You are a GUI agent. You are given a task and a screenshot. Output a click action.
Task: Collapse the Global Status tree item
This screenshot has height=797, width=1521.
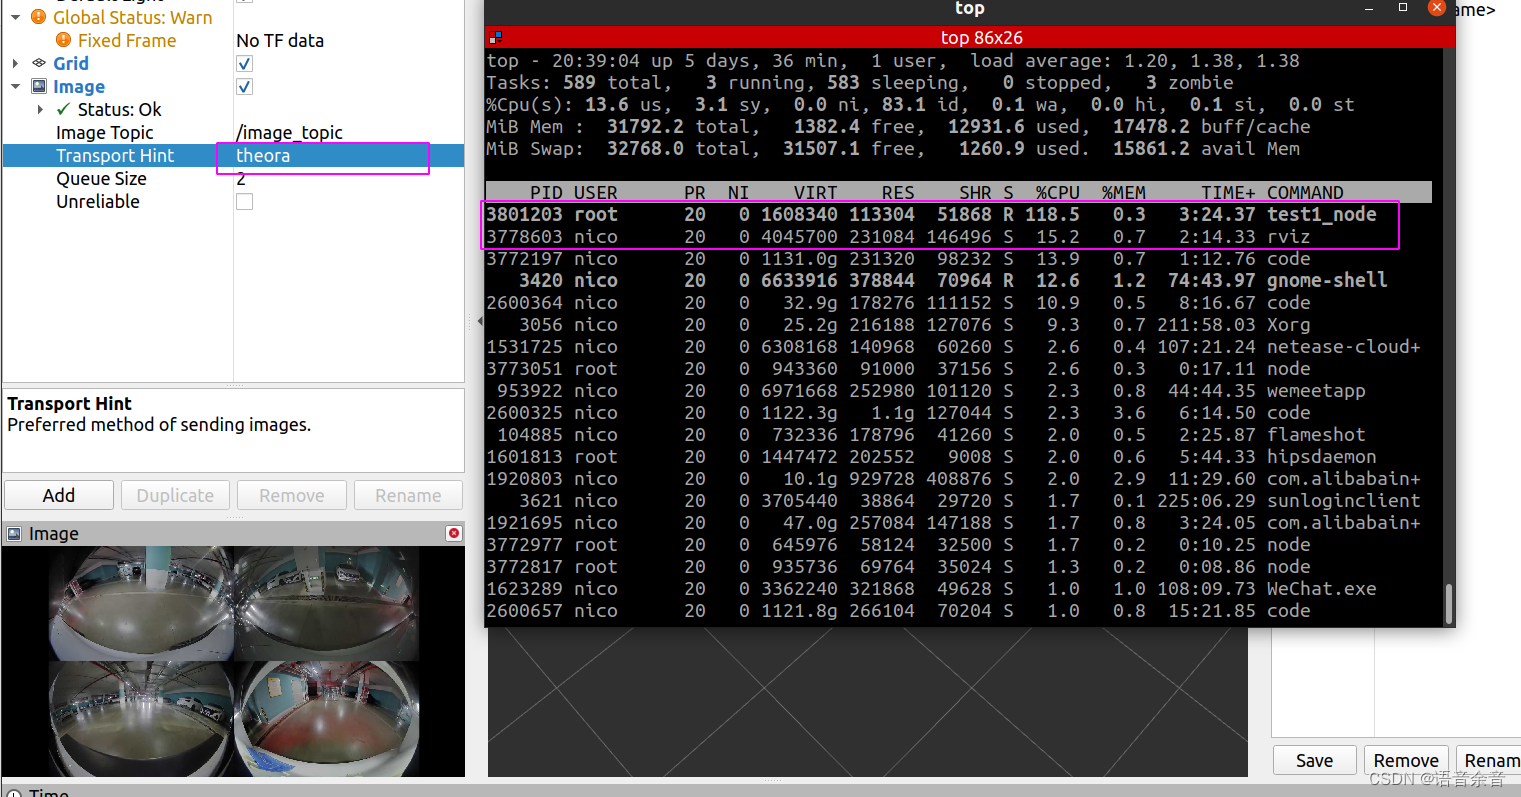tap(15, 17)
